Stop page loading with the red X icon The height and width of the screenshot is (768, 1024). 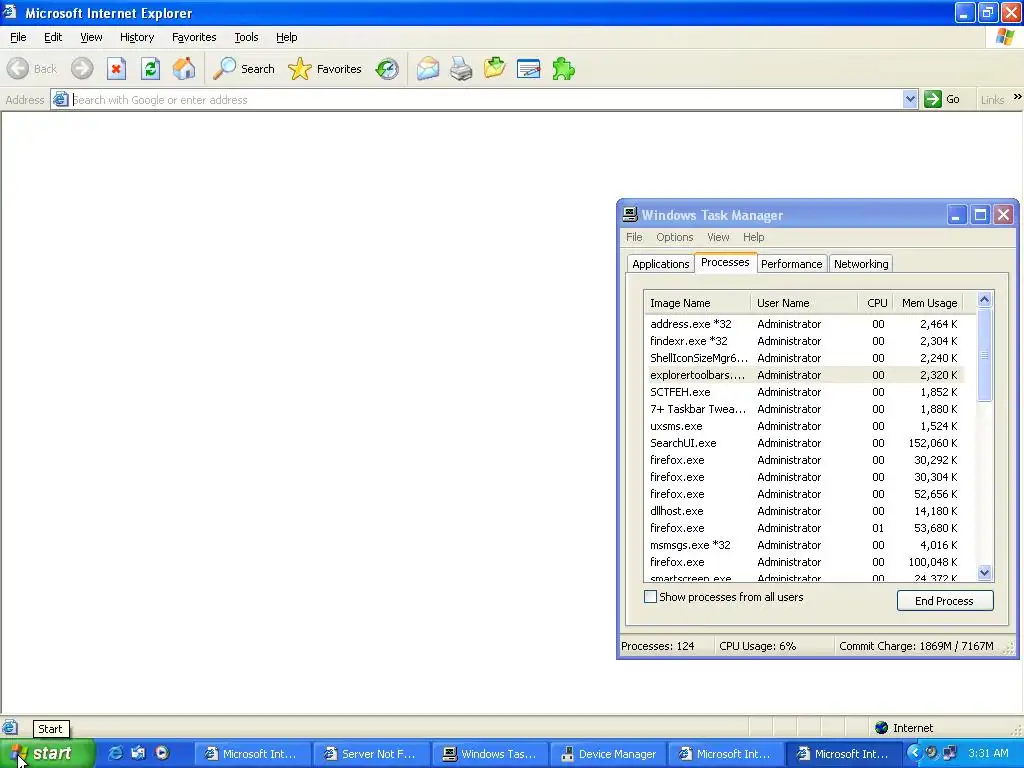tap(116, 69)
